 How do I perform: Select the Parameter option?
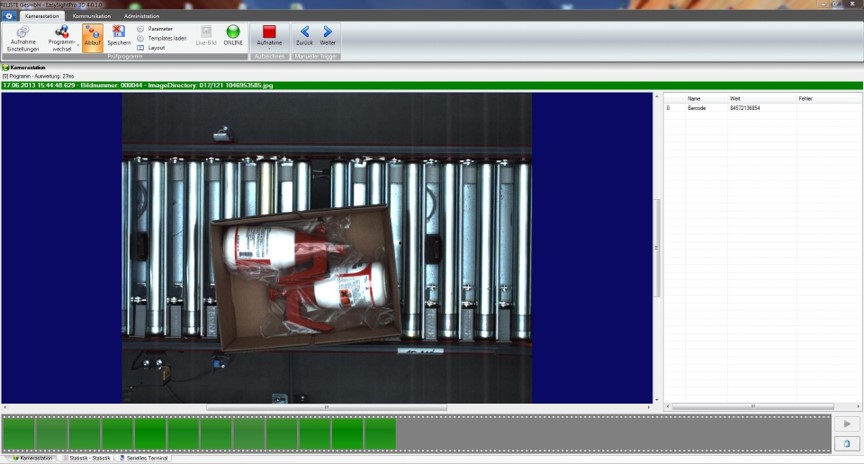click(159, 29)
